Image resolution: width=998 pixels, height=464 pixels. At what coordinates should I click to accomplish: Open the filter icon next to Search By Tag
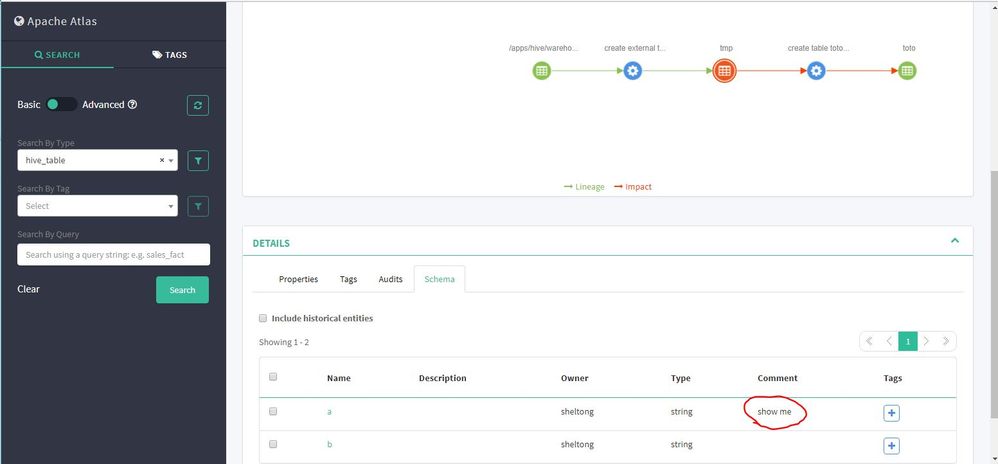(198, 206)
